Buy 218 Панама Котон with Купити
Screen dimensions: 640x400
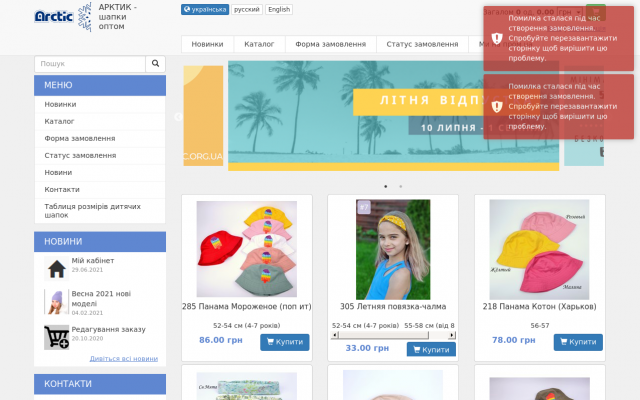pos(578,342)
